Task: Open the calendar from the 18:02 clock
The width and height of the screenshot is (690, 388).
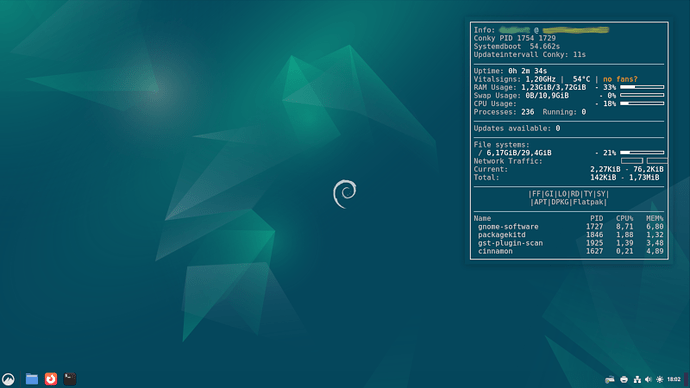Action: point(674,379)
